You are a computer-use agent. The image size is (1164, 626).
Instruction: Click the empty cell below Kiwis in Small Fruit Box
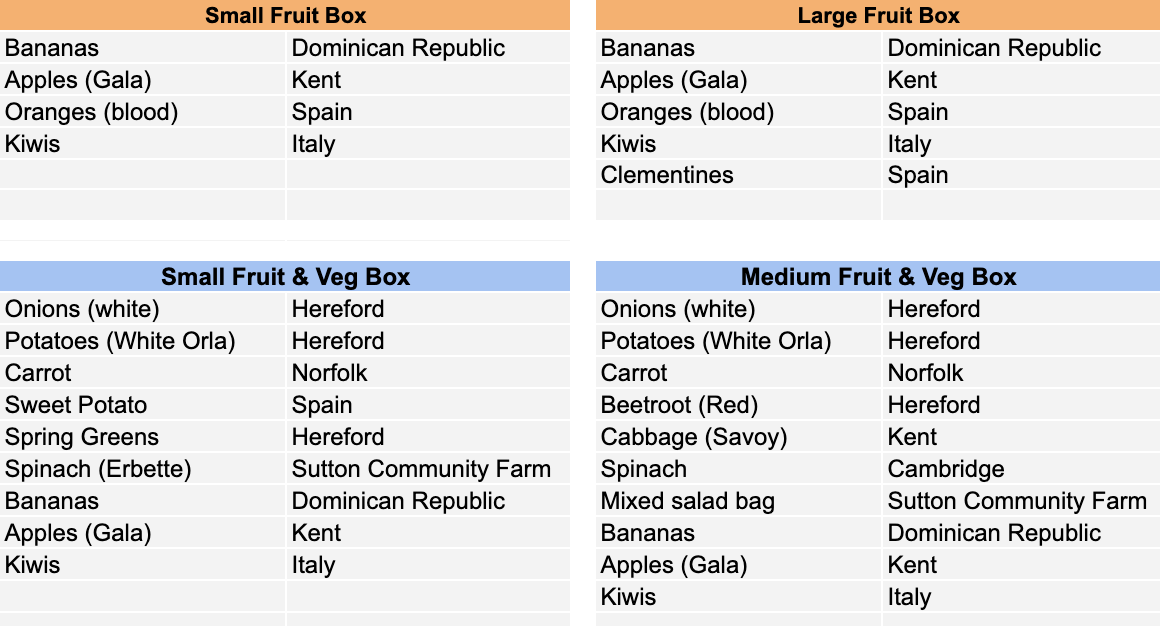143,175
